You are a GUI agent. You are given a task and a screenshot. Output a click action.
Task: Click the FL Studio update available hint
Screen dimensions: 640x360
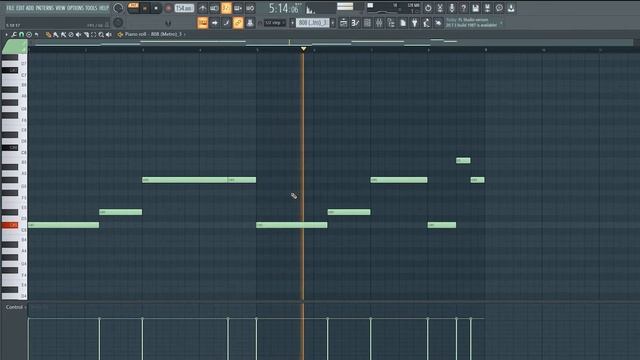tap(471, 22)
